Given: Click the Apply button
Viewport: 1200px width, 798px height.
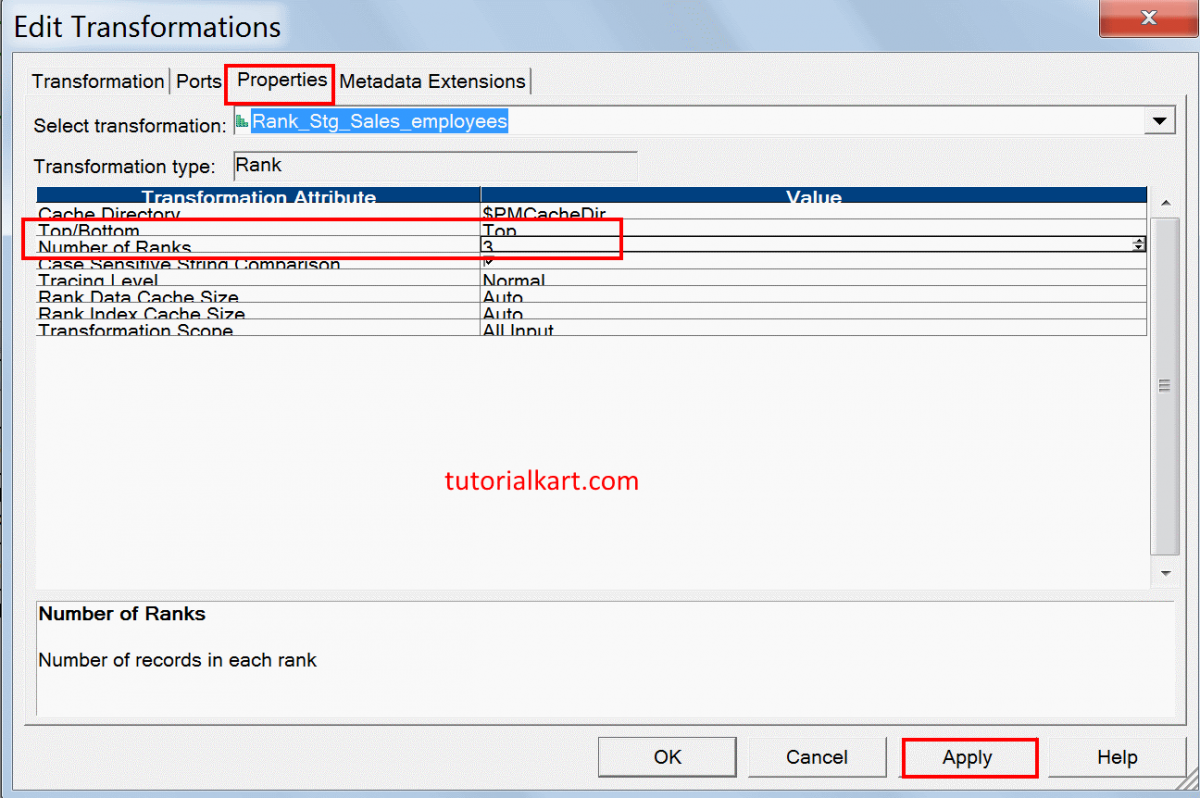Looking at the screenshot, I should coord(969,757).
